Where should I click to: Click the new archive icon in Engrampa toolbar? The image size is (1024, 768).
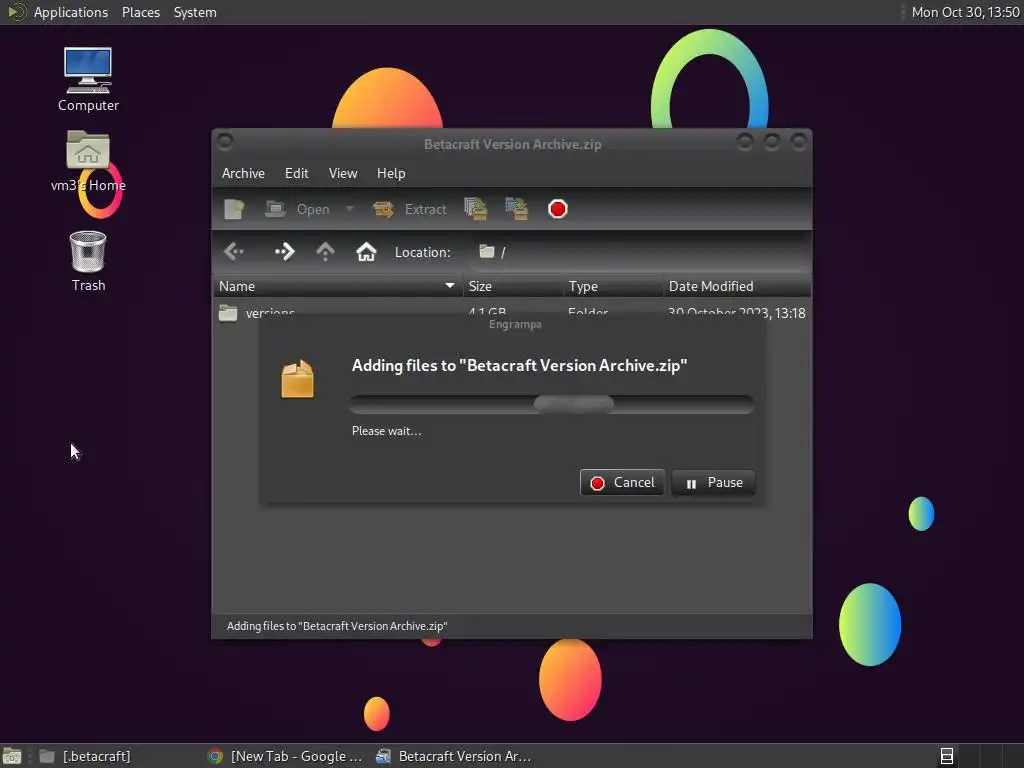(234, 209)
